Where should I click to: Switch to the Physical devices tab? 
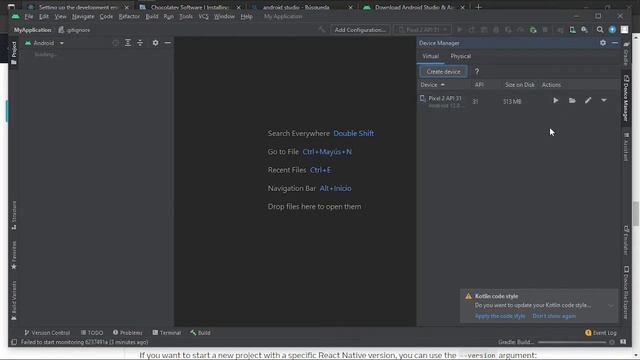point(460,56)
